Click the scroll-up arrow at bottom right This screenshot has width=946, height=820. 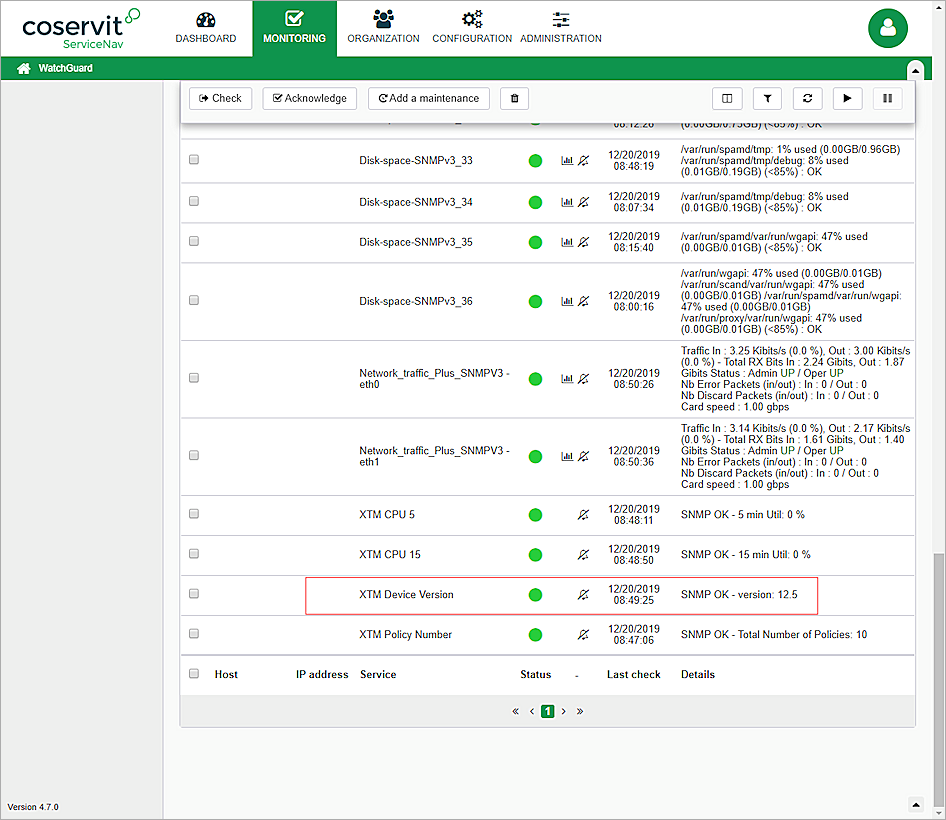coord(914,804)
